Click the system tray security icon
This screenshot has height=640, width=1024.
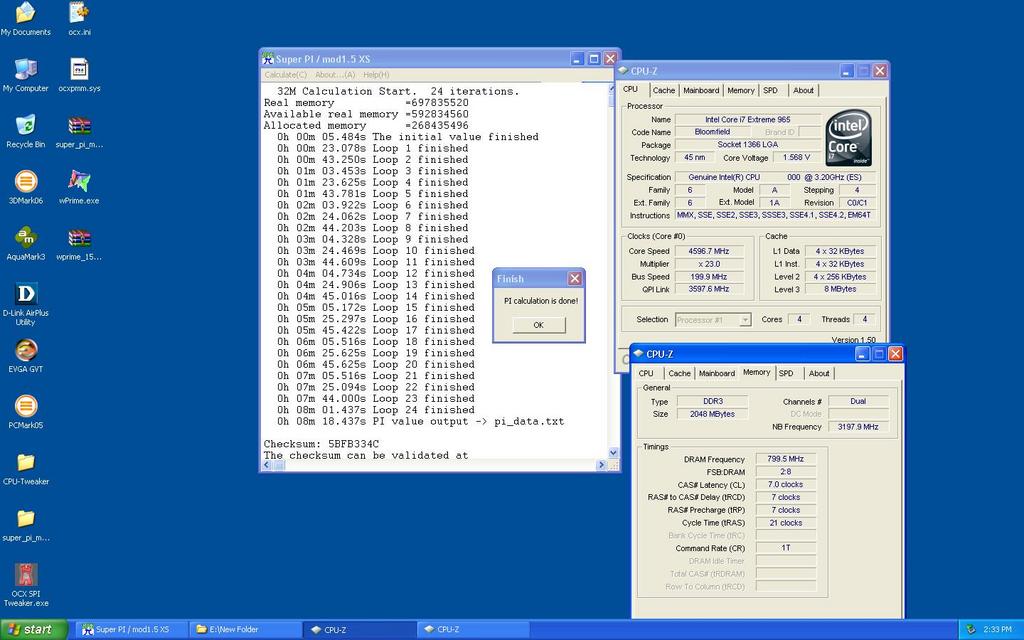pyautogui.click(x=970, y=630)
